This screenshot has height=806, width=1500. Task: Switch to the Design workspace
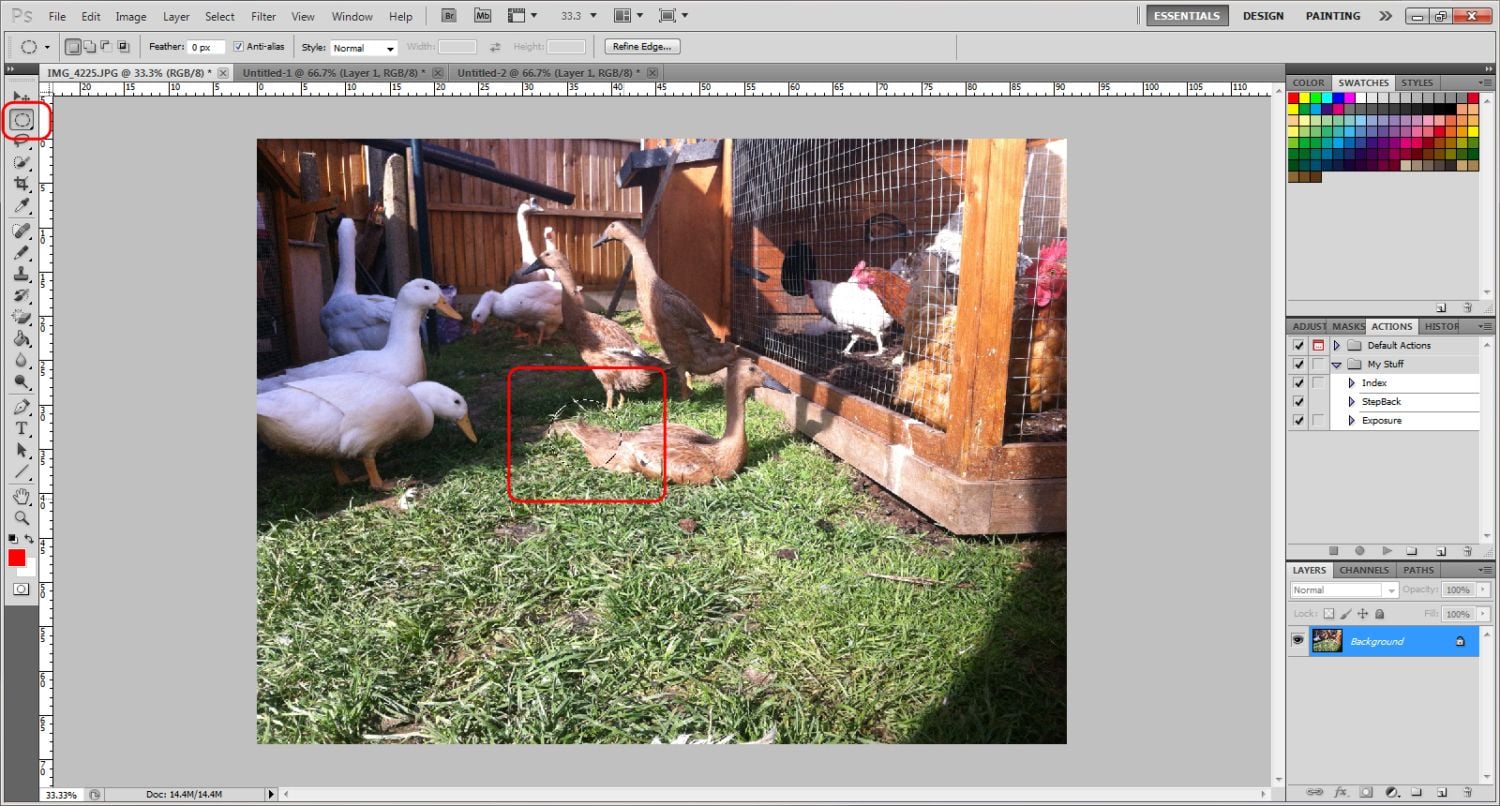tap(1263, 16)
